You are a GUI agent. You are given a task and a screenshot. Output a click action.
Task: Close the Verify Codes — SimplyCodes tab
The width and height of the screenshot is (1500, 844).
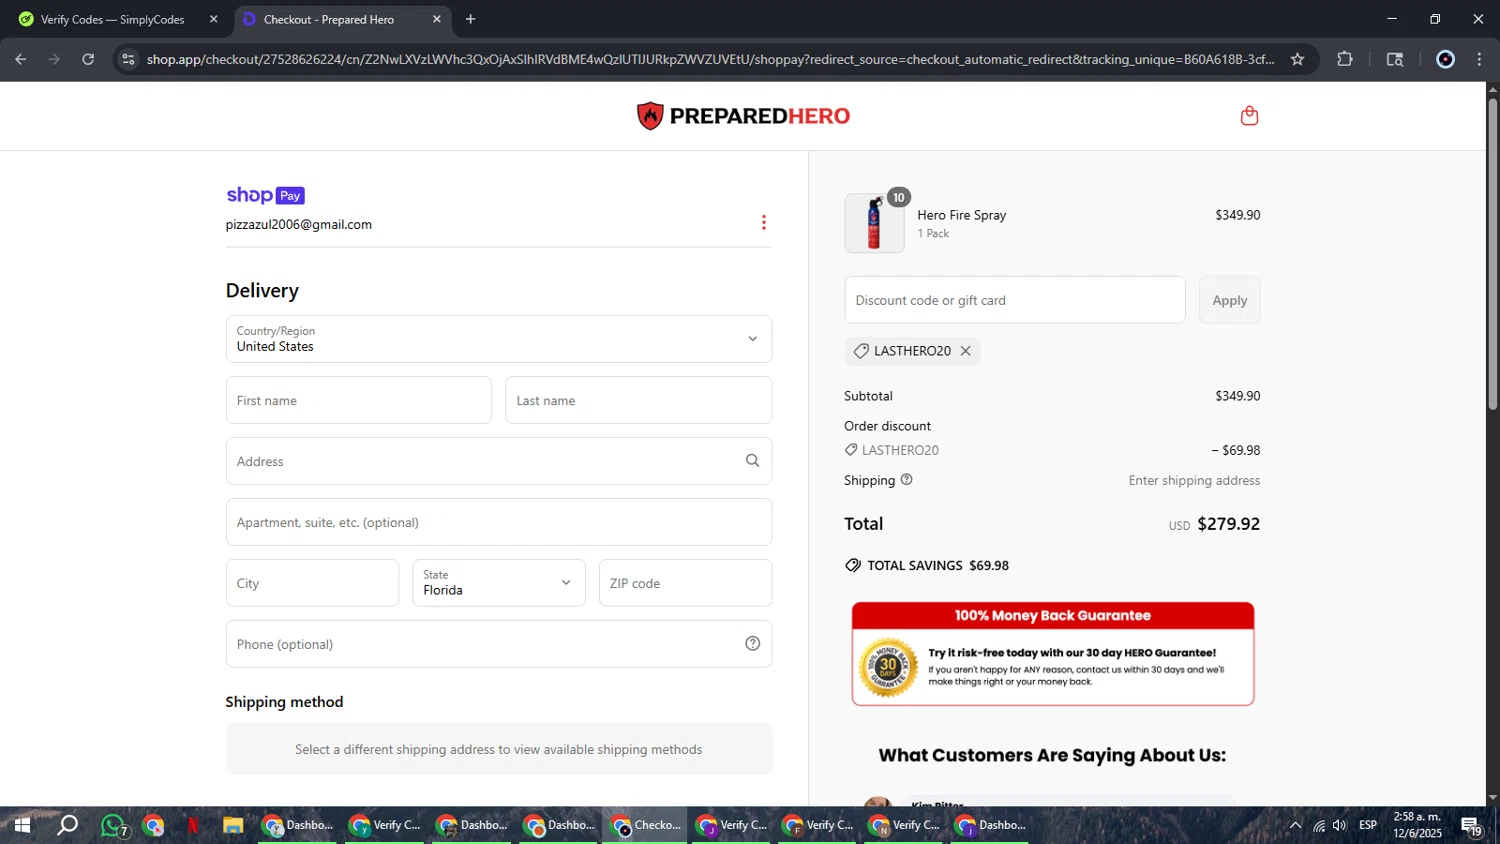point(213,19)
